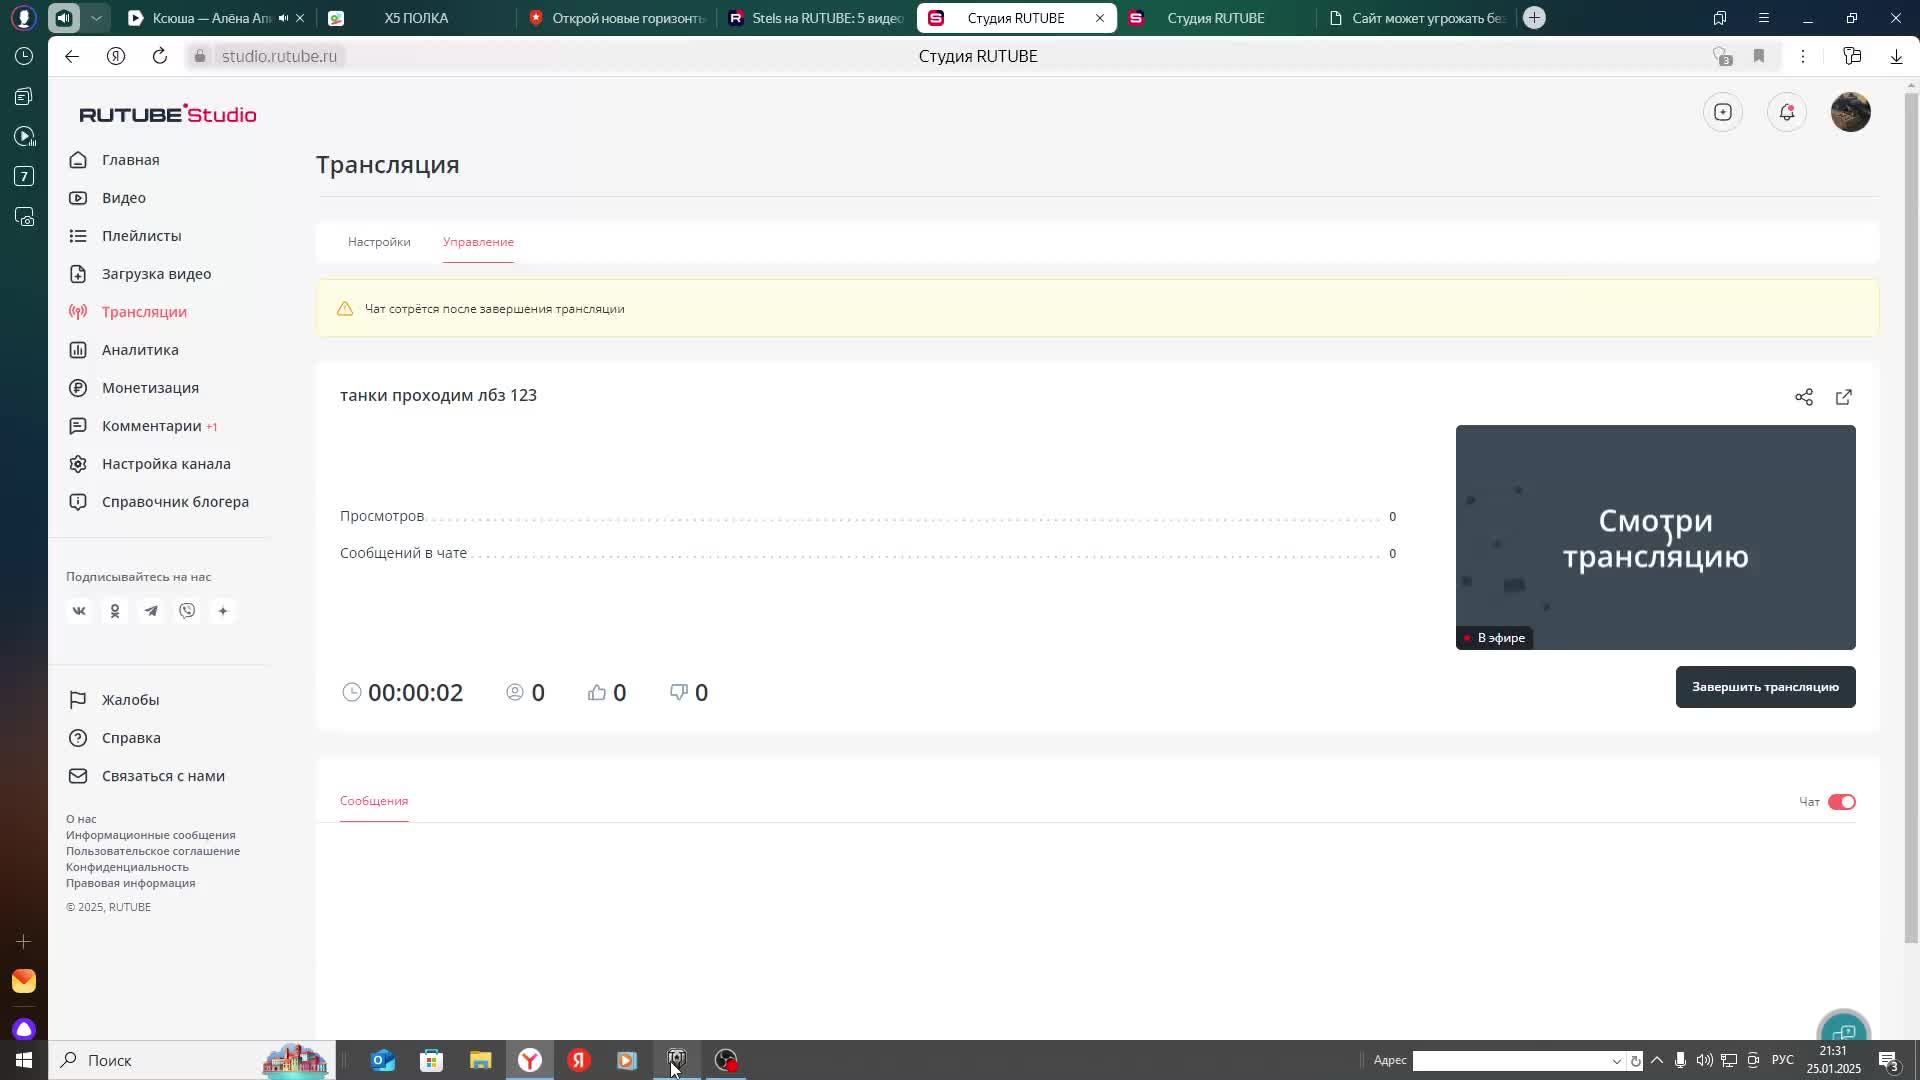Reload the studio.rutube.ru page

click(160, 56)
